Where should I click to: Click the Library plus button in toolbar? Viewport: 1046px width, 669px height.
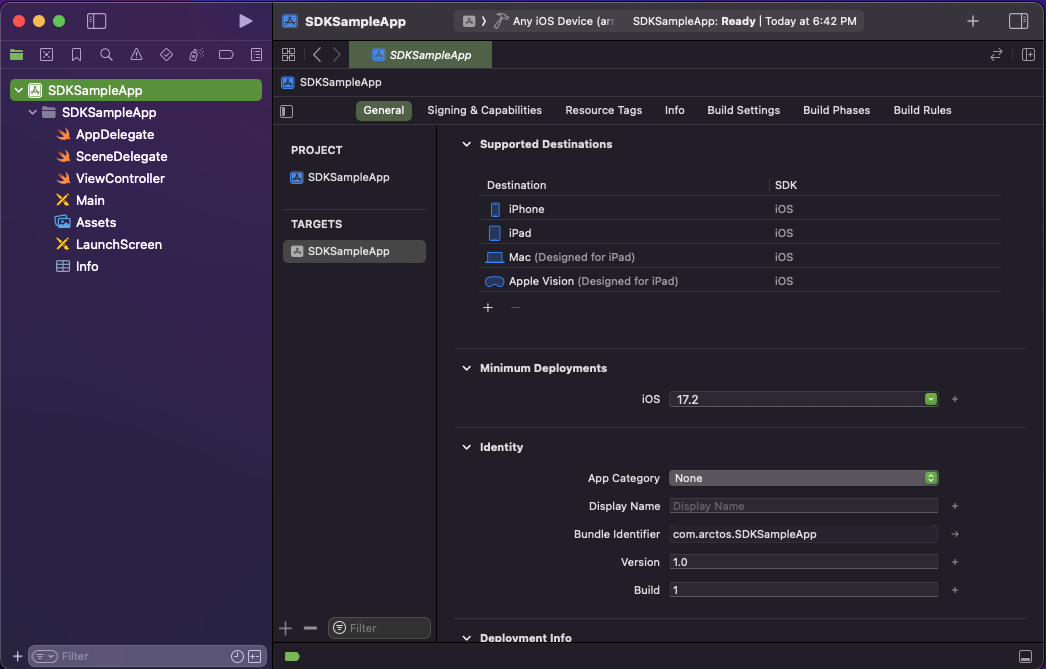click(972, 21)
